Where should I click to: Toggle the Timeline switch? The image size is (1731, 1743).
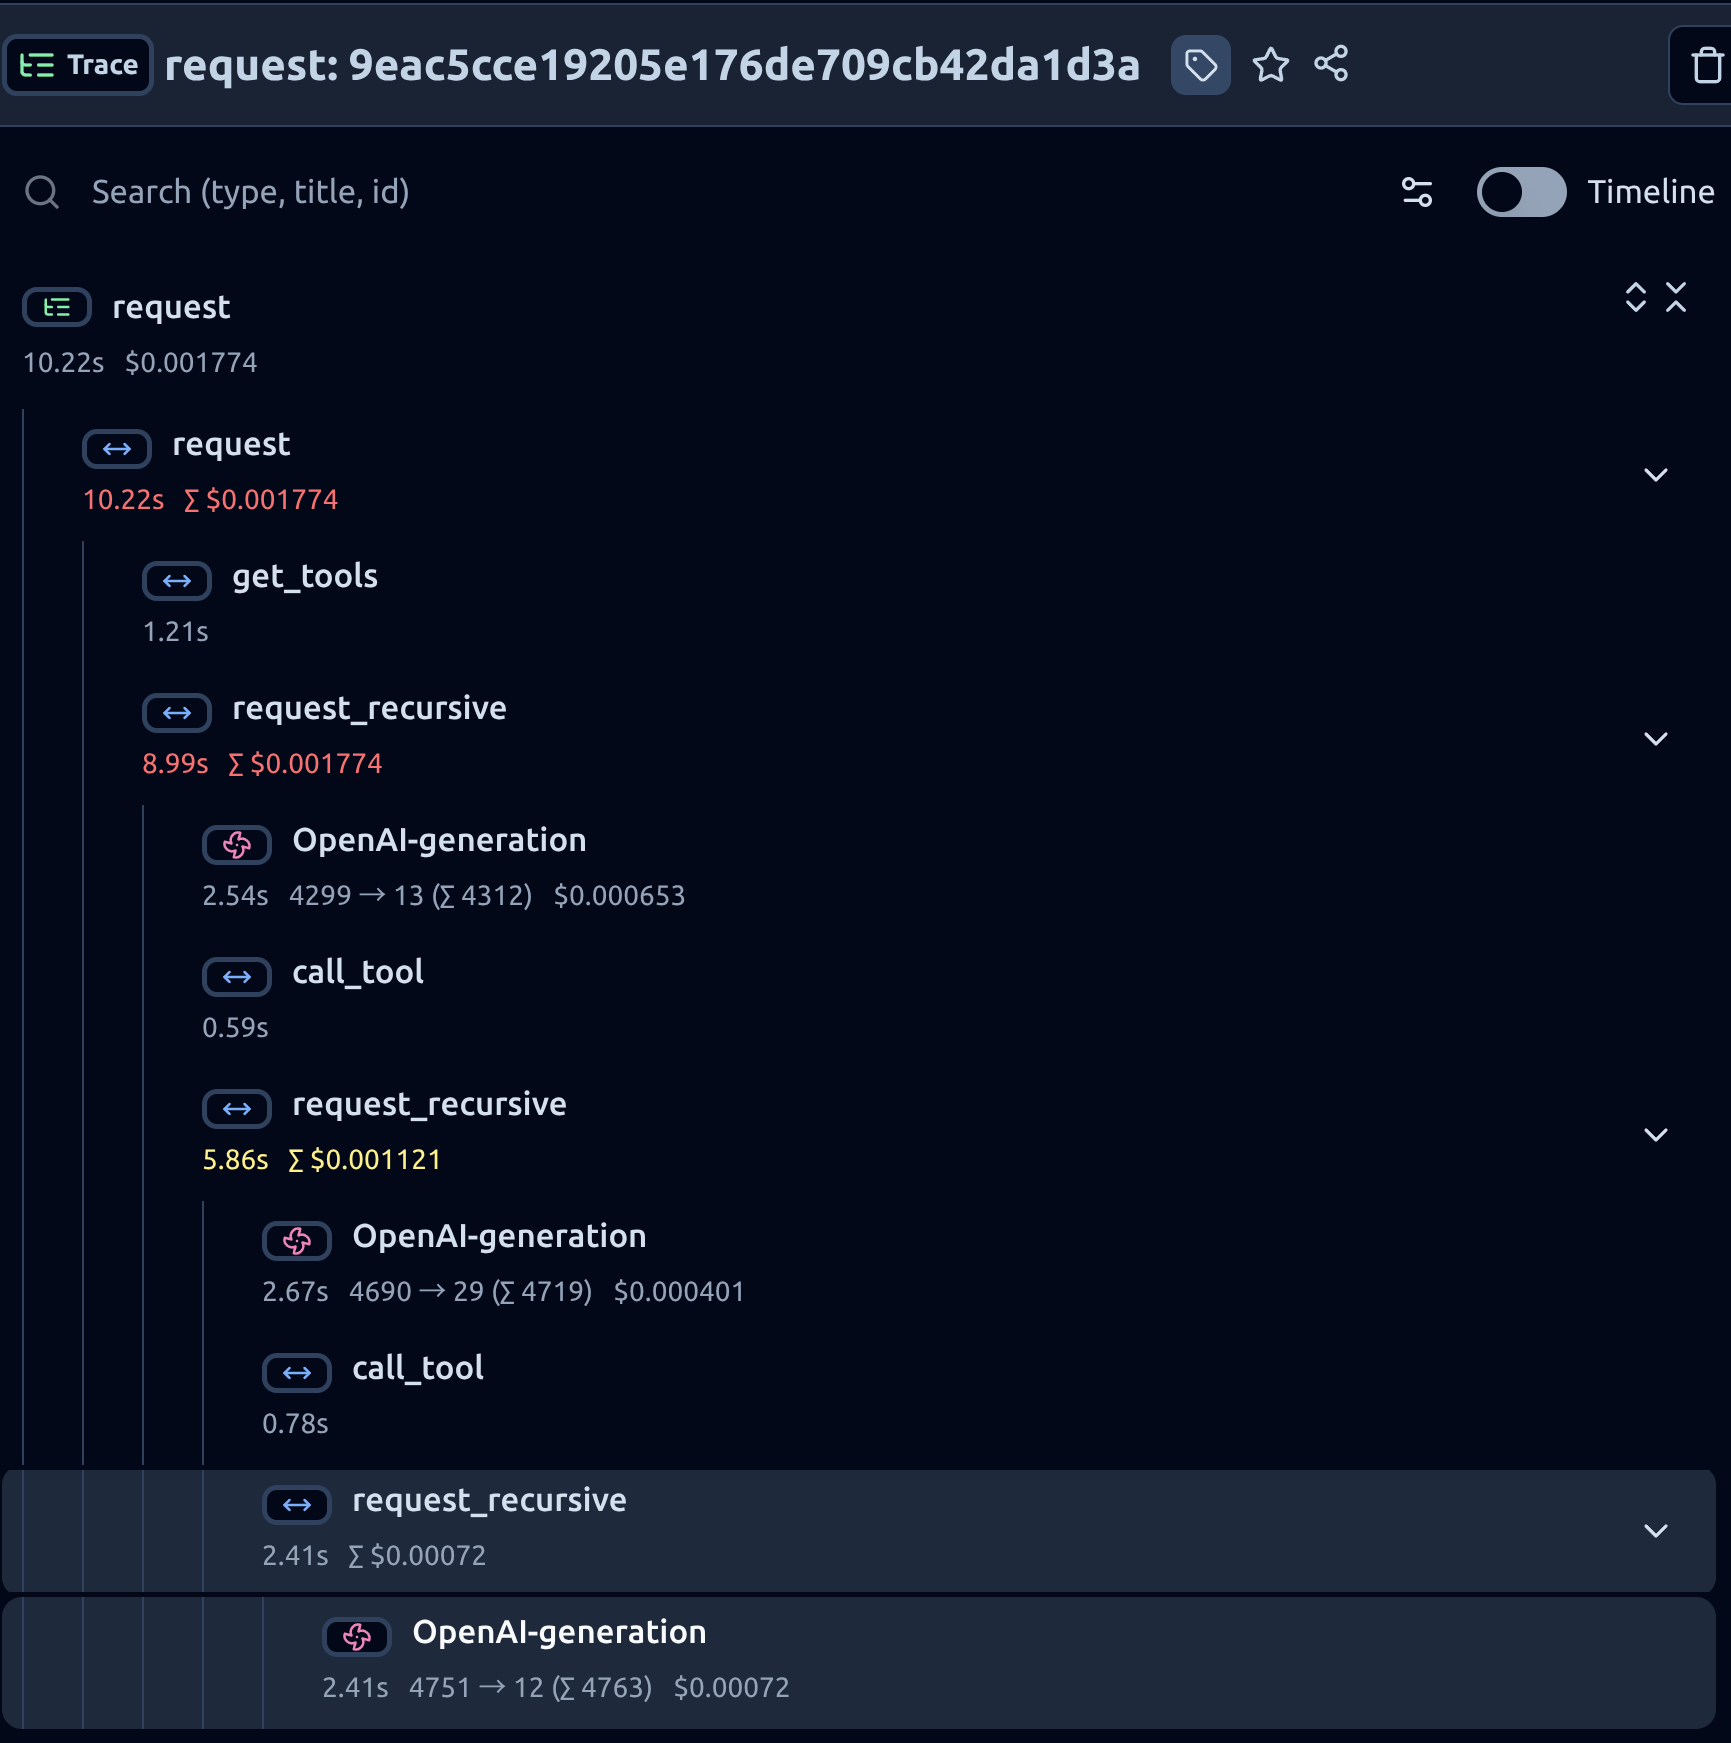tap(1521, 192)
